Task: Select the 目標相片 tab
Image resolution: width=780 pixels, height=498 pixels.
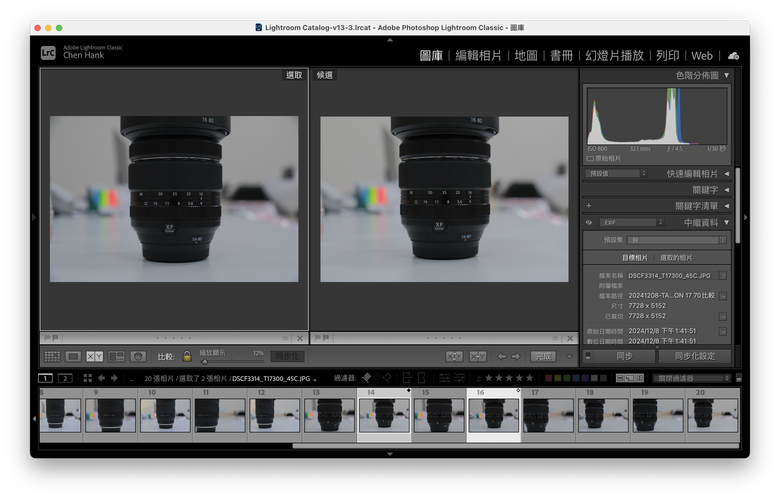Action: click(635, 258)
